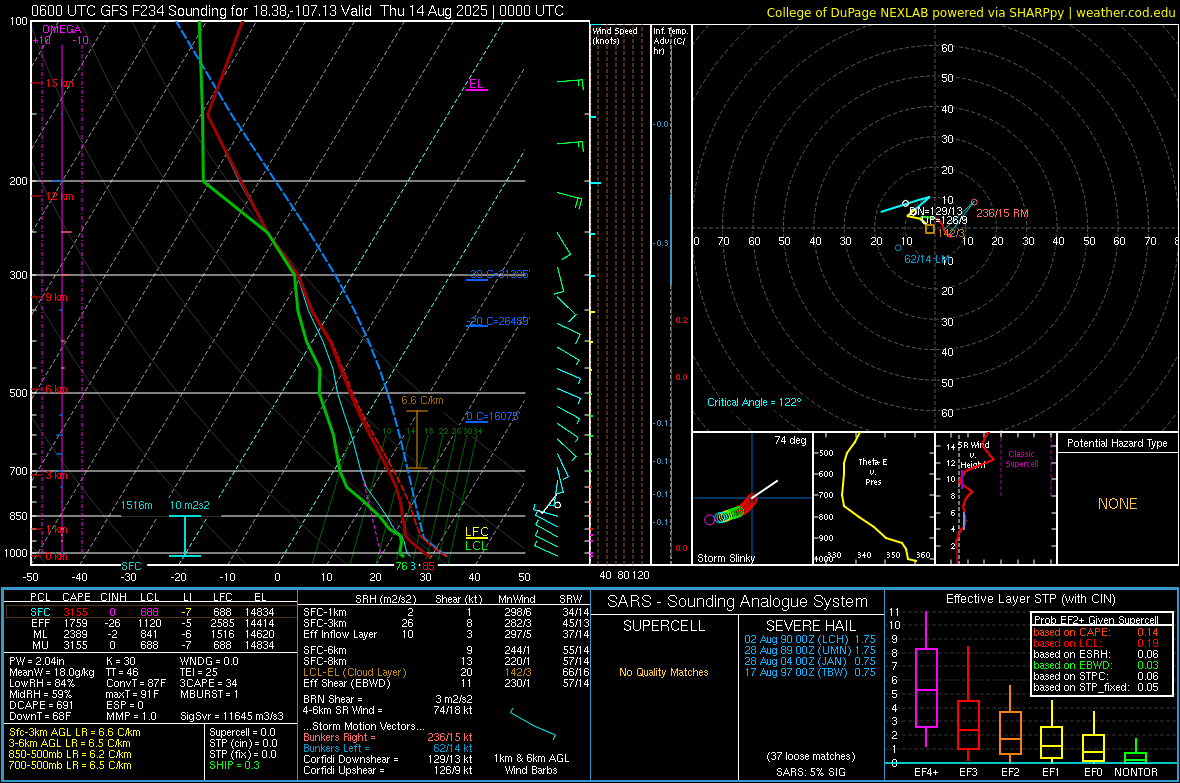Click the Critical Angle = 122° text
This screenshot has height=783, width=1180.
(x=754, y=402)
